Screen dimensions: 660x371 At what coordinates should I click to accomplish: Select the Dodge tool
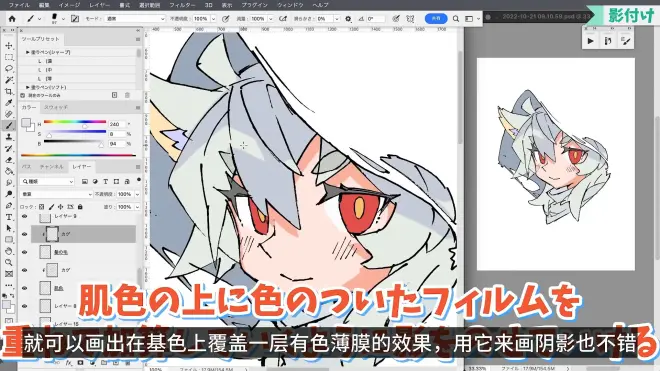(9, 194)
